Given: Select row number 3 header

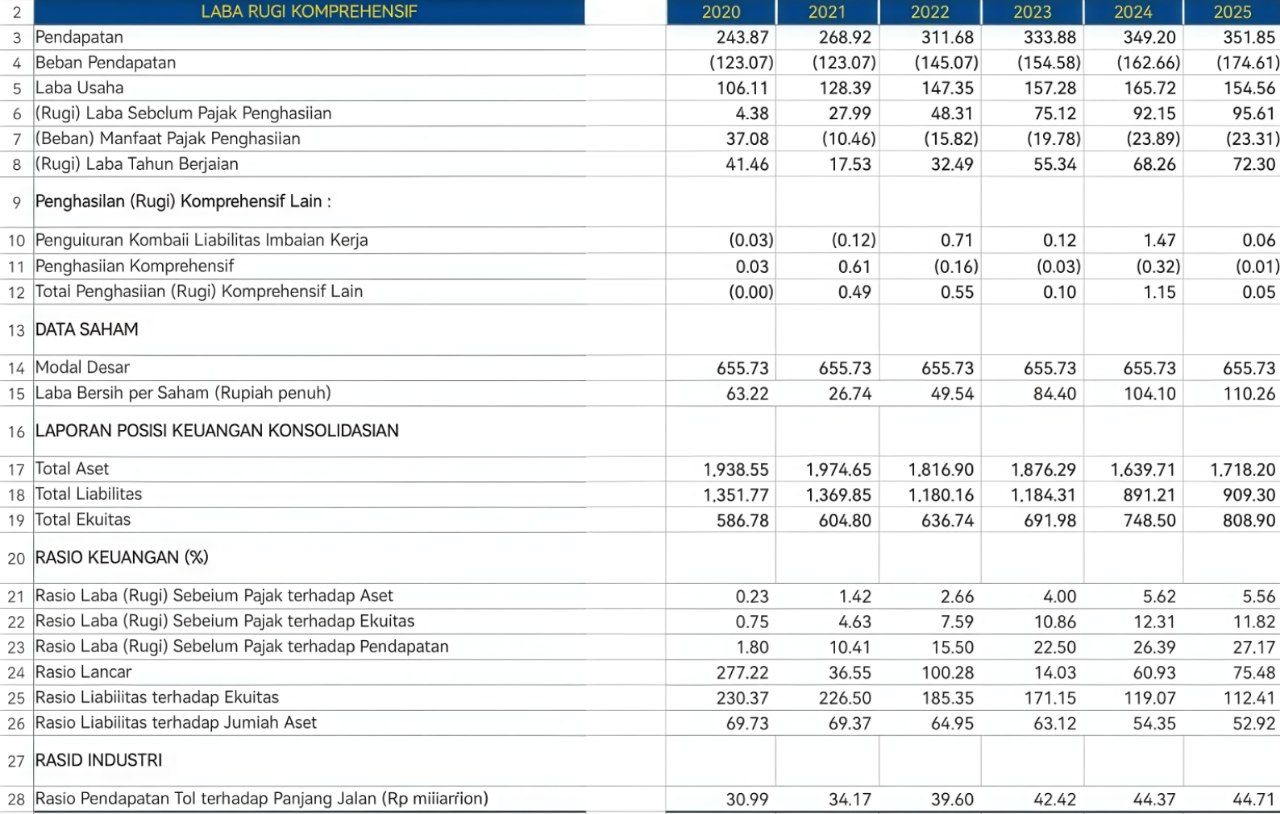Looking at the screenshot, I should (x=16, y=37).
